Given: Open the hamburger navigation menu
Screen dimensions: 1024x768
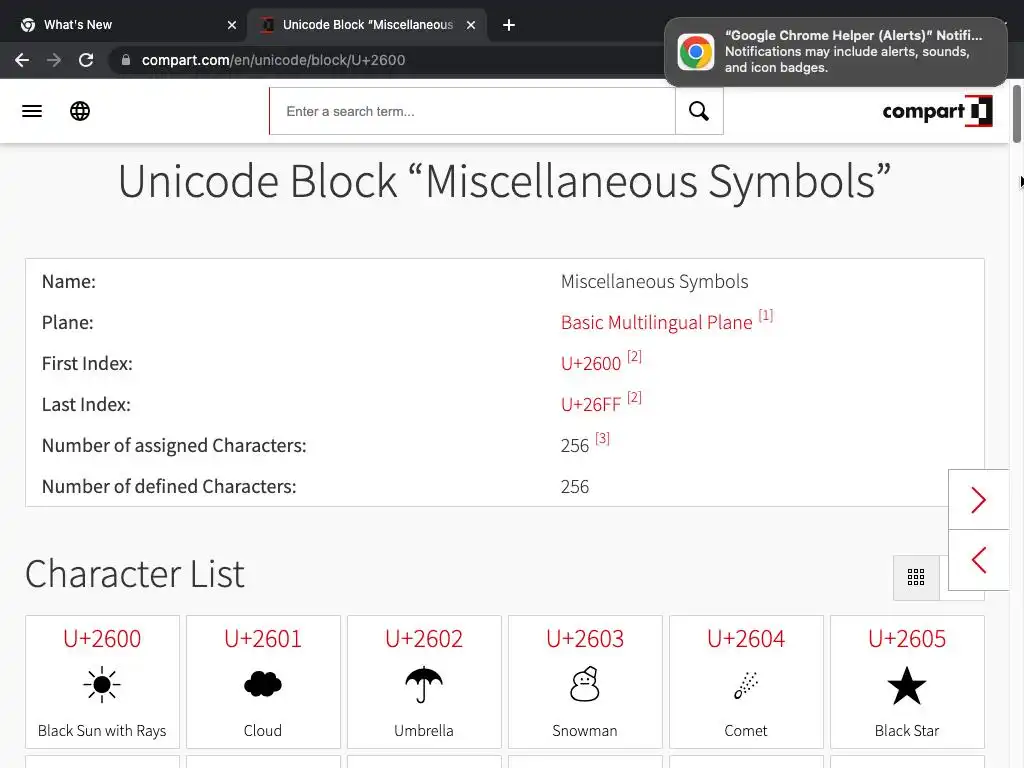Looking at the screenshot, I should [32, 111].
